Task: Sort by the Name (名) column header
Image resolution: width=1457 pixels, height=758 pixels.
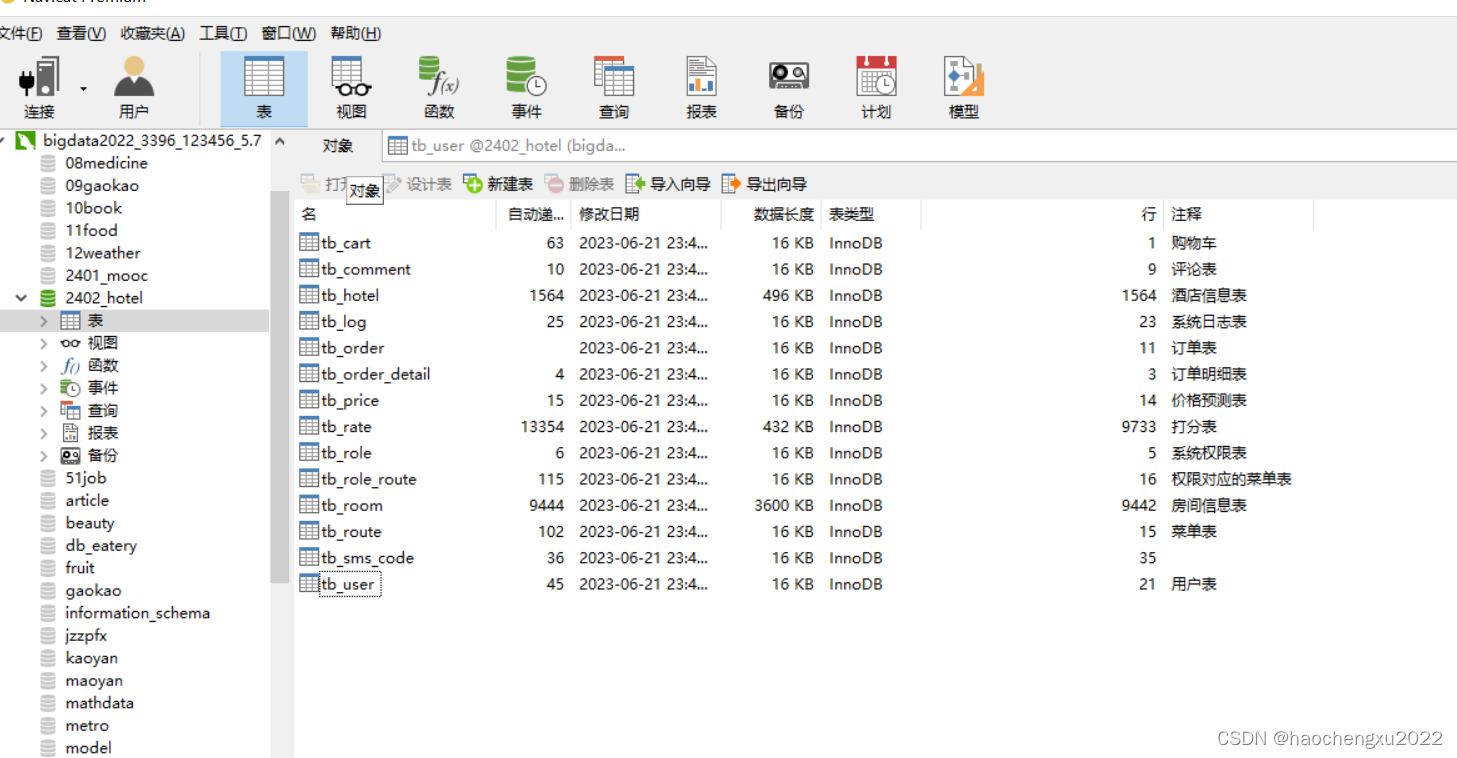Action: click(x=396, y=214)
